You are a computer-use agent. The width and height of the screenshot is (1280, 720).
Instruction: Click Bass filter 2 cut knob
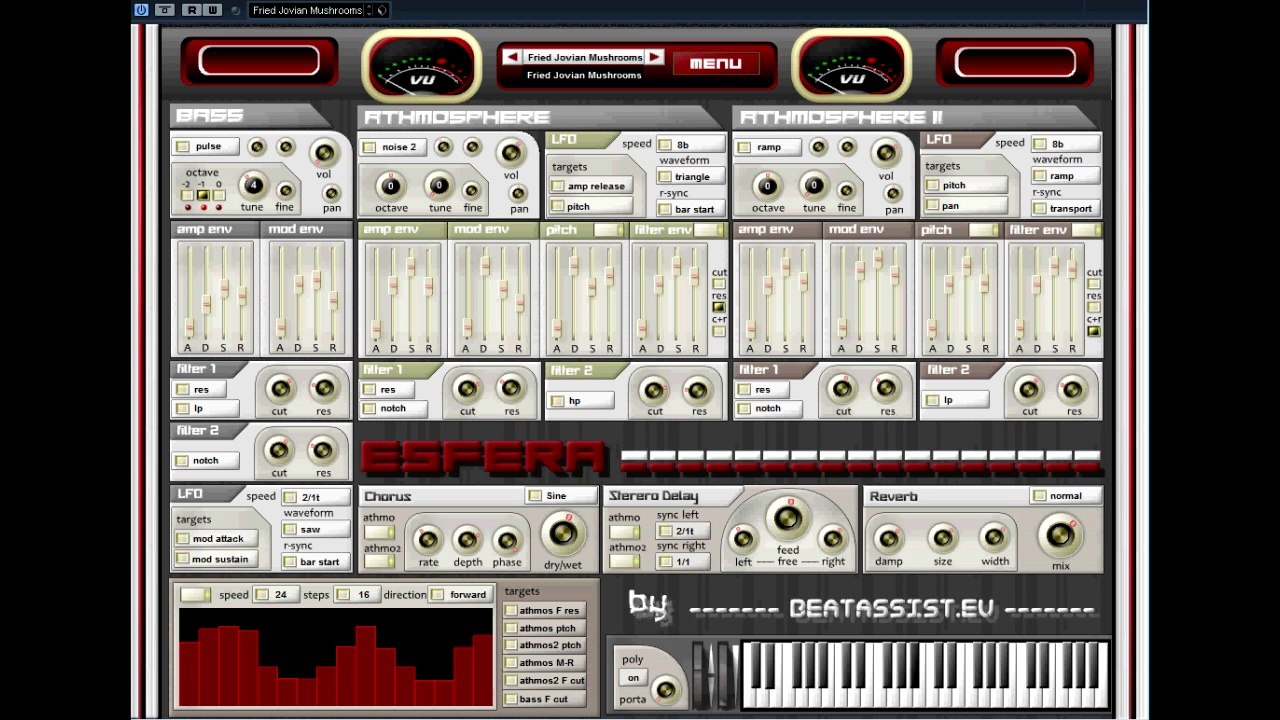(x=279, y=450)
